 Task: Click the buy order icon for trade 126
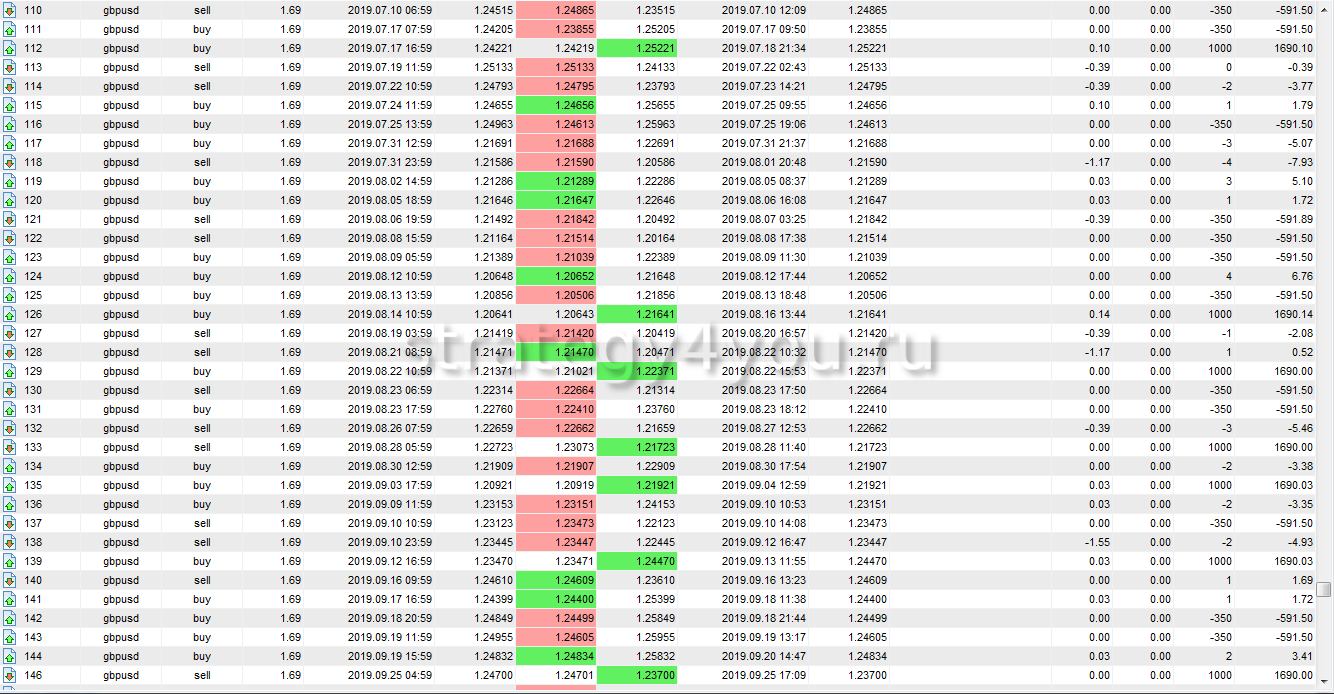tap(9, 314)
